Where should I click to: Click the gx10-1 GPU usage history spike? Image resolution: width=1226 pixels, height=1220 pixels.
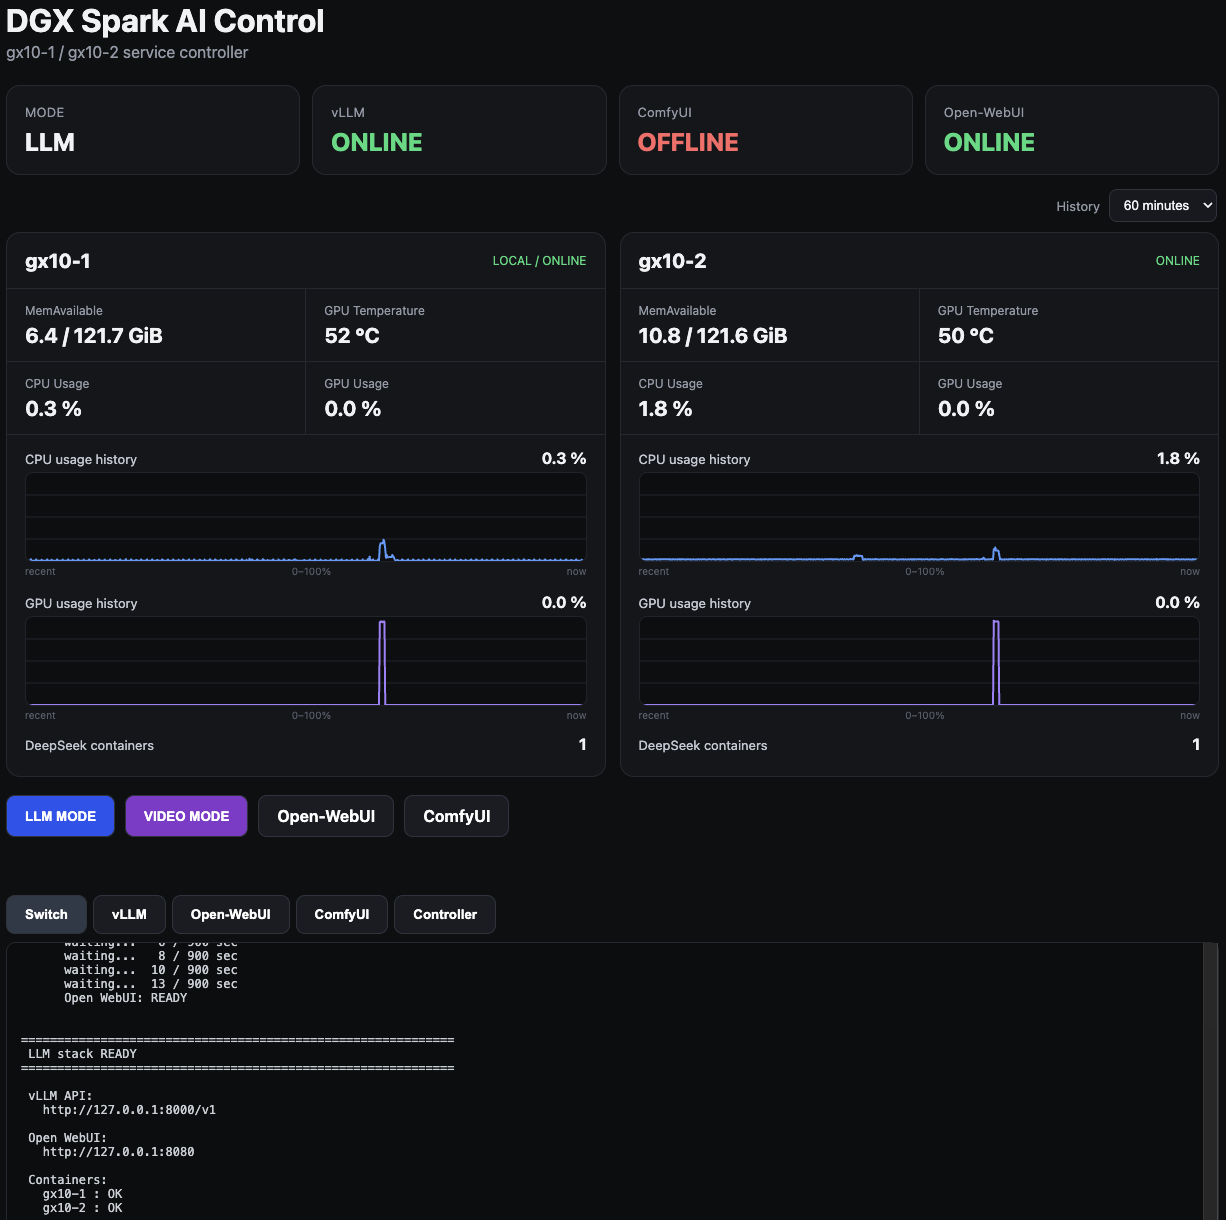coord(382,662)
